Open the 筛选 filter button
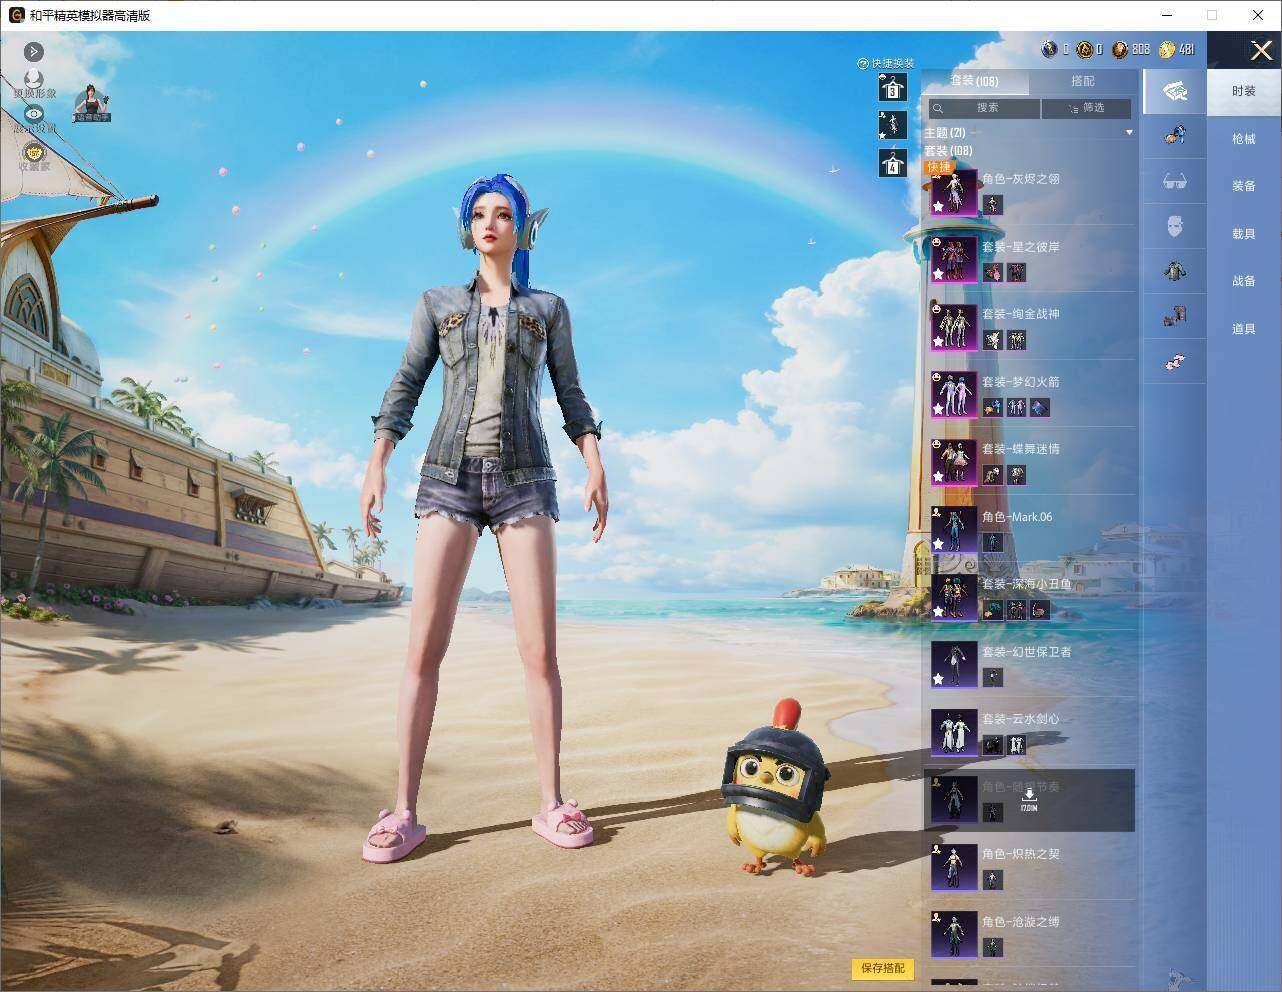Viewport: 1282px width, 992px height. click(x=1087, y=108)
